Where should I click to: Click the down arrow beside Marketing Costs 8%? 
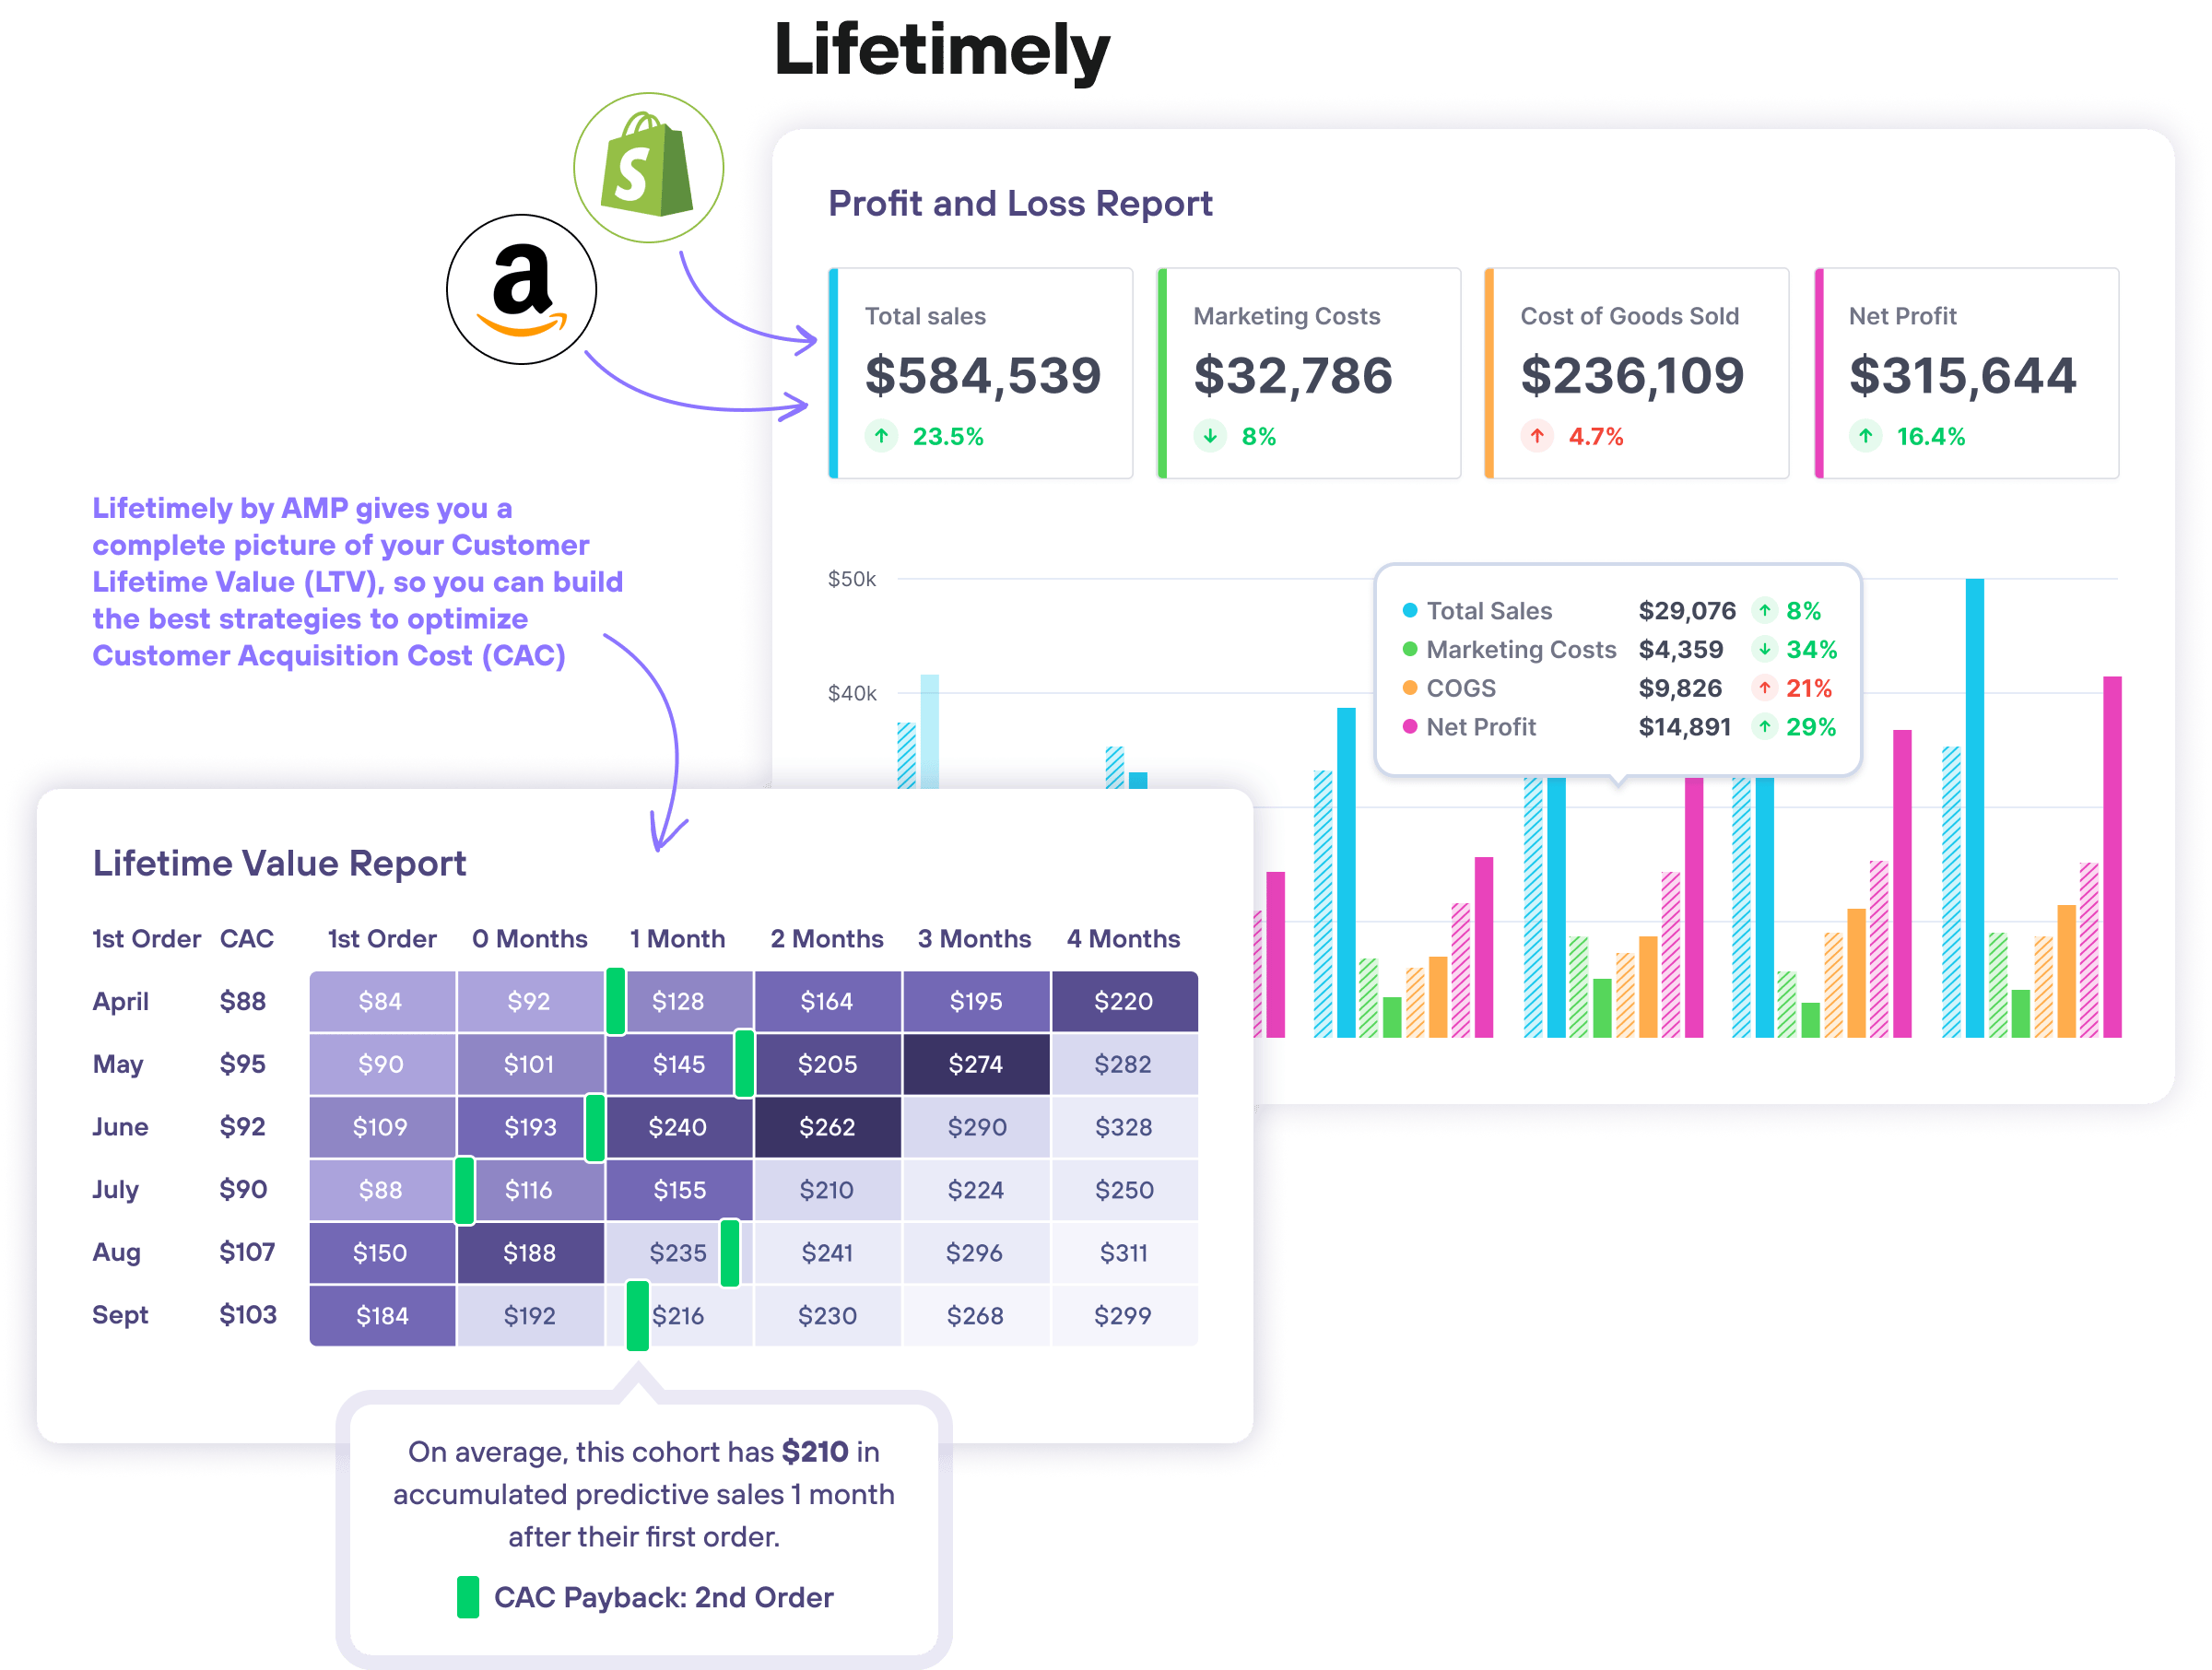coord(1210,436)
